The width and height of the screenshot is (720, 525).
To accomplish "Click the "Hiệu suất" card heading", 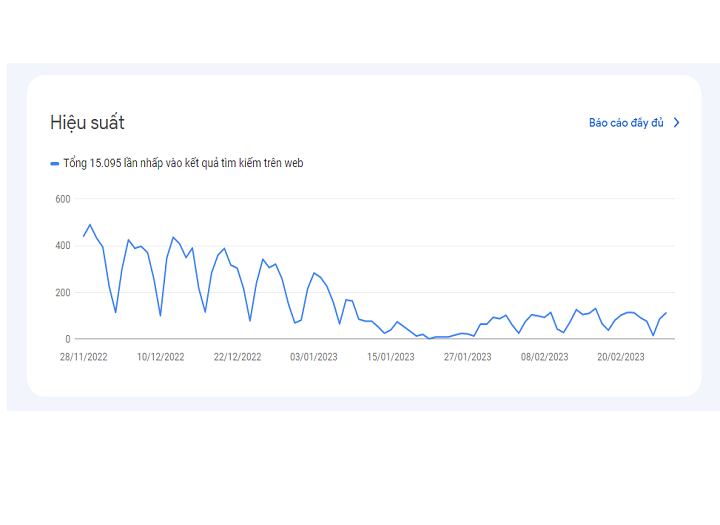I will [87, 123].
